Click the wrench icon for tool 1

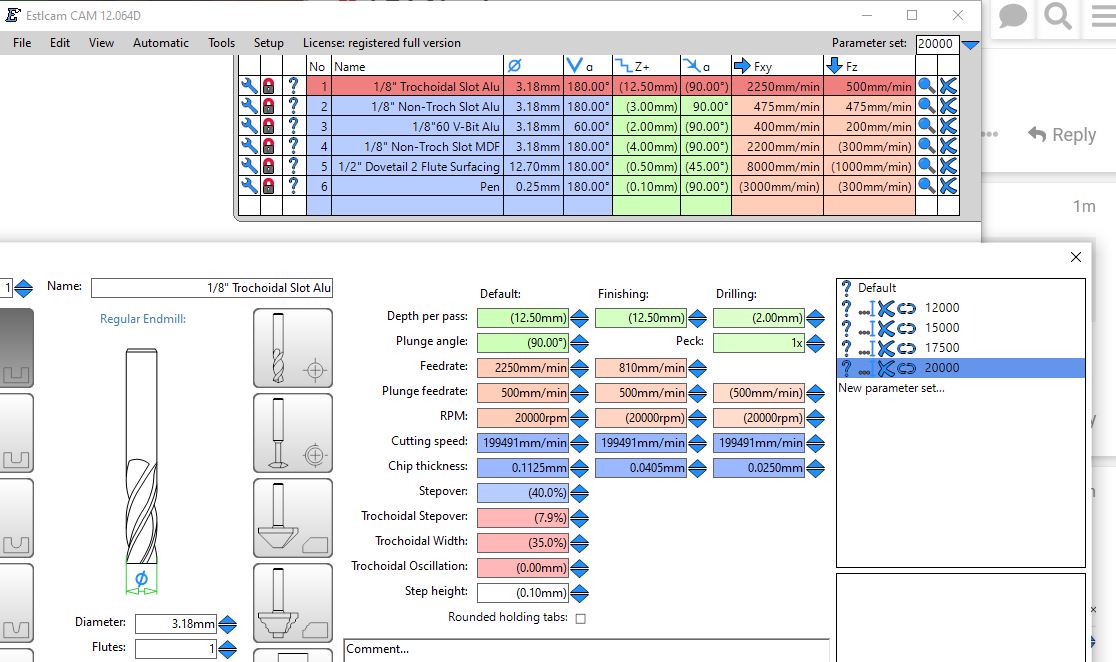click(248, 86)
